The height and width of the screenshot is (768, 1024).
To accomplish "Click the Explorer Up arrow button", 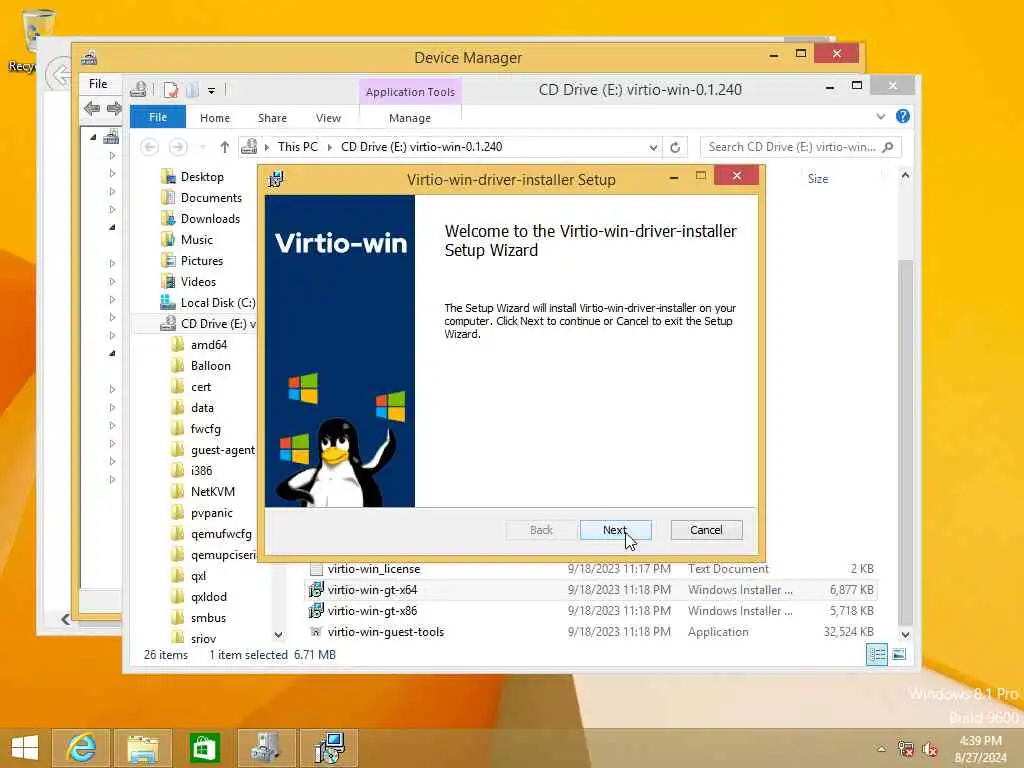I will pos(225,147).
